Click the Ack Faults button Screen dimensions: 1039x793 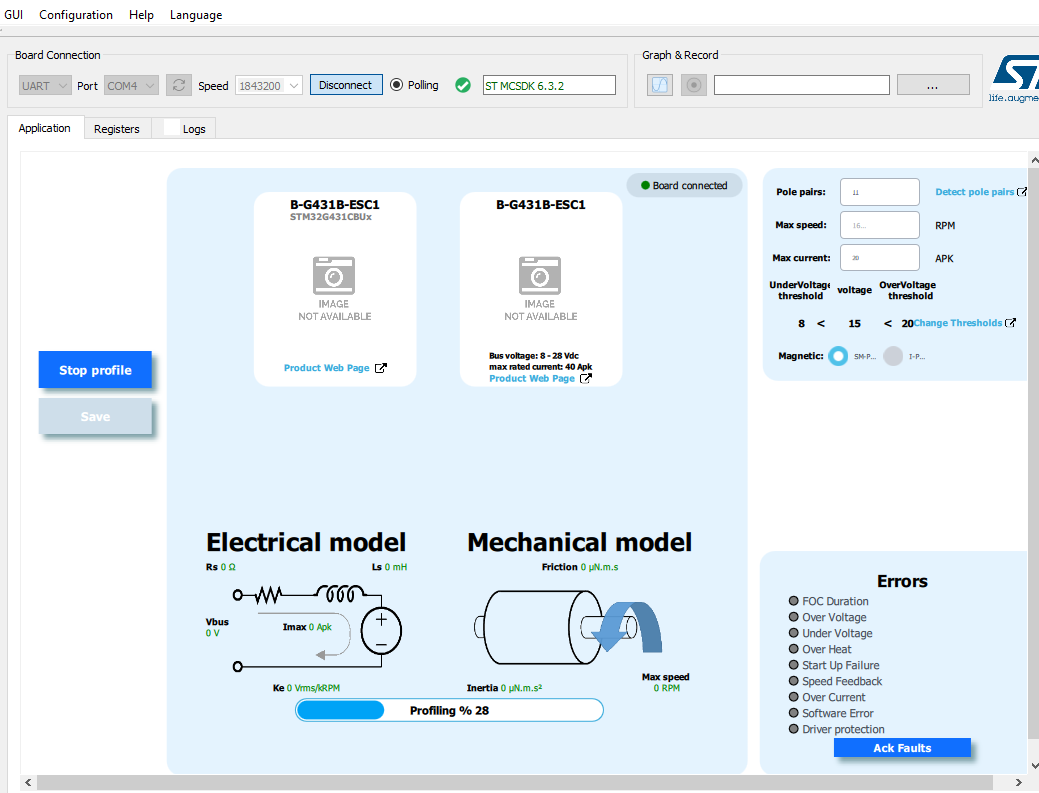coord(901,747)
